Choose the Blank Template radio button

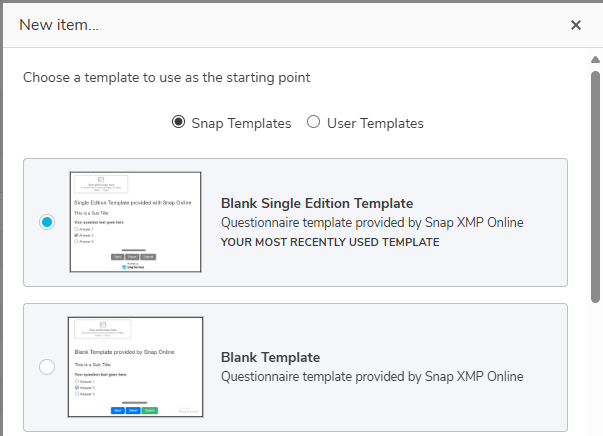click(x=47, y=367)
